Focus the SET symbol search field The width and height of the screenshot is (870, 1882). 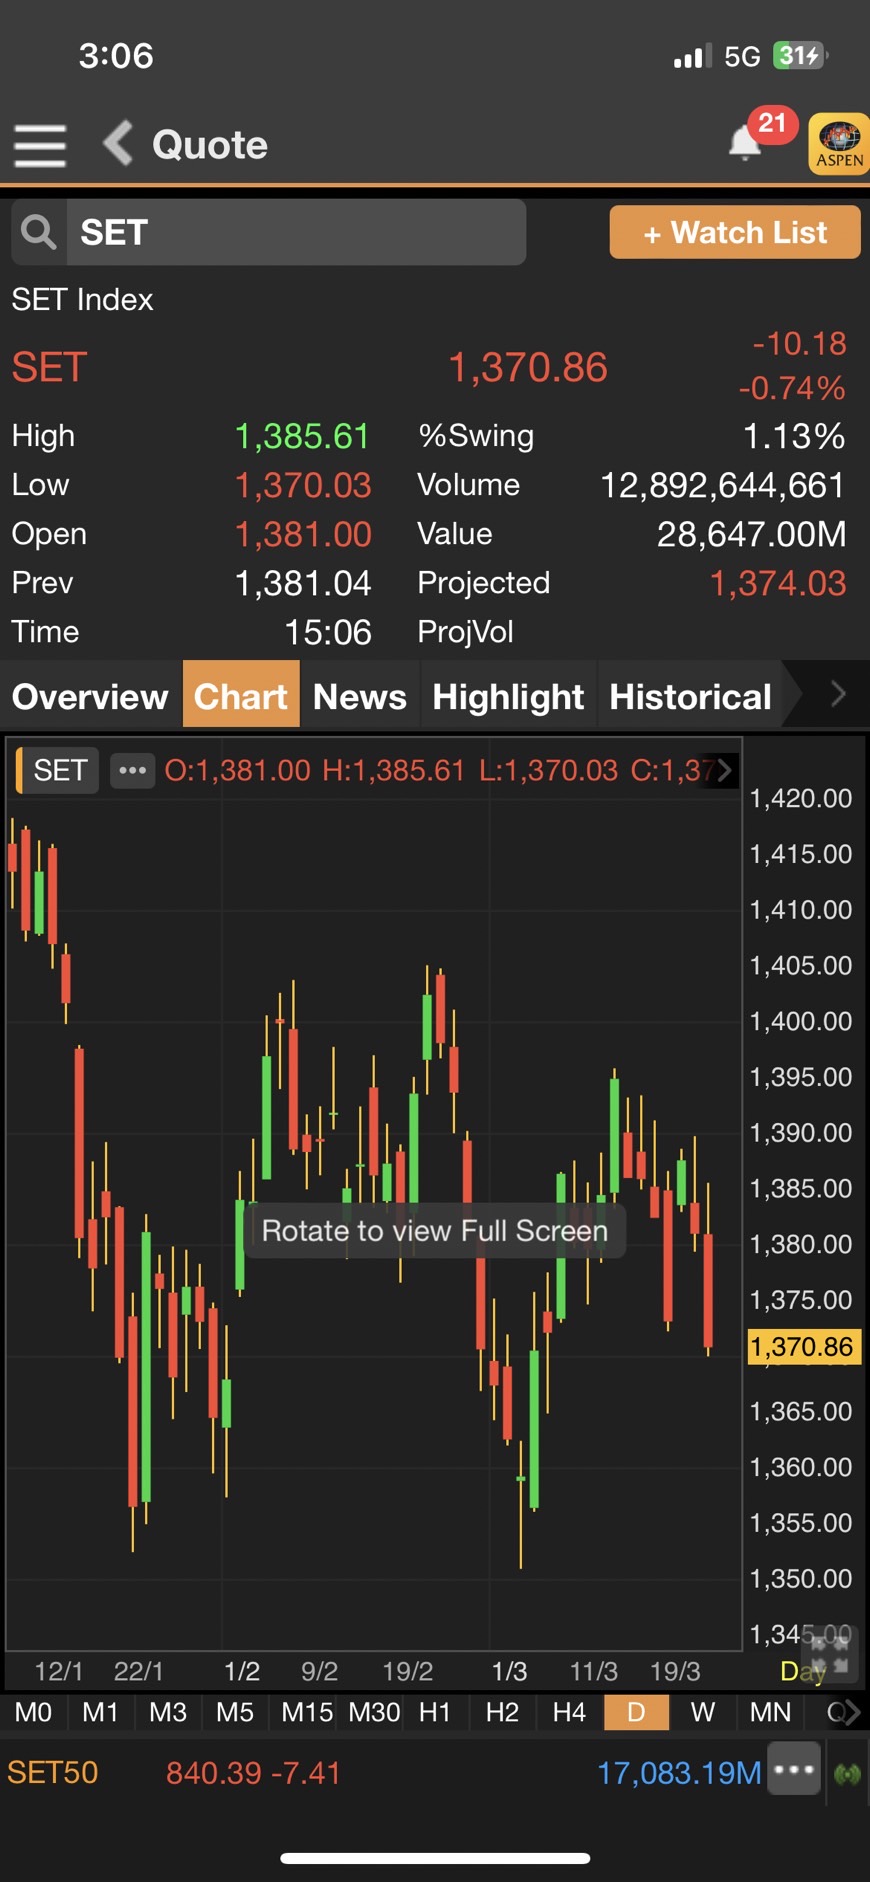[296, 232]
